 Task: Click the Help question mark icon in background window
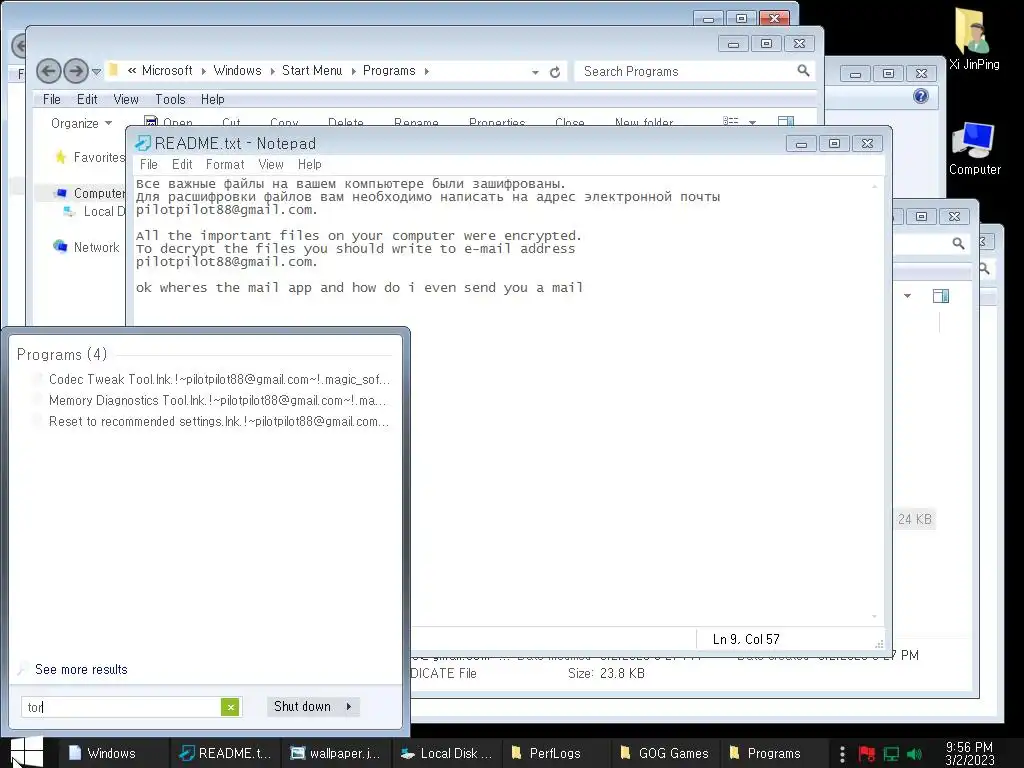pyautogui.click(x=921, y=97)
